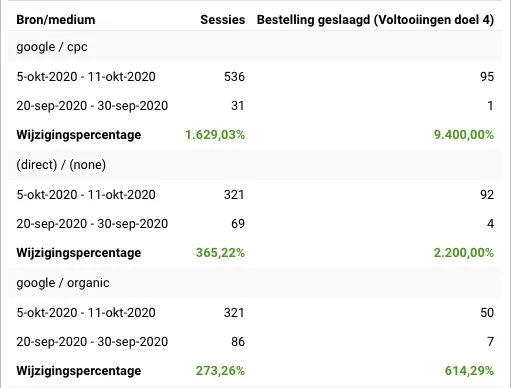Select the google / cpc source row
This screenshot has height=388, width=511.
(255, 47)
